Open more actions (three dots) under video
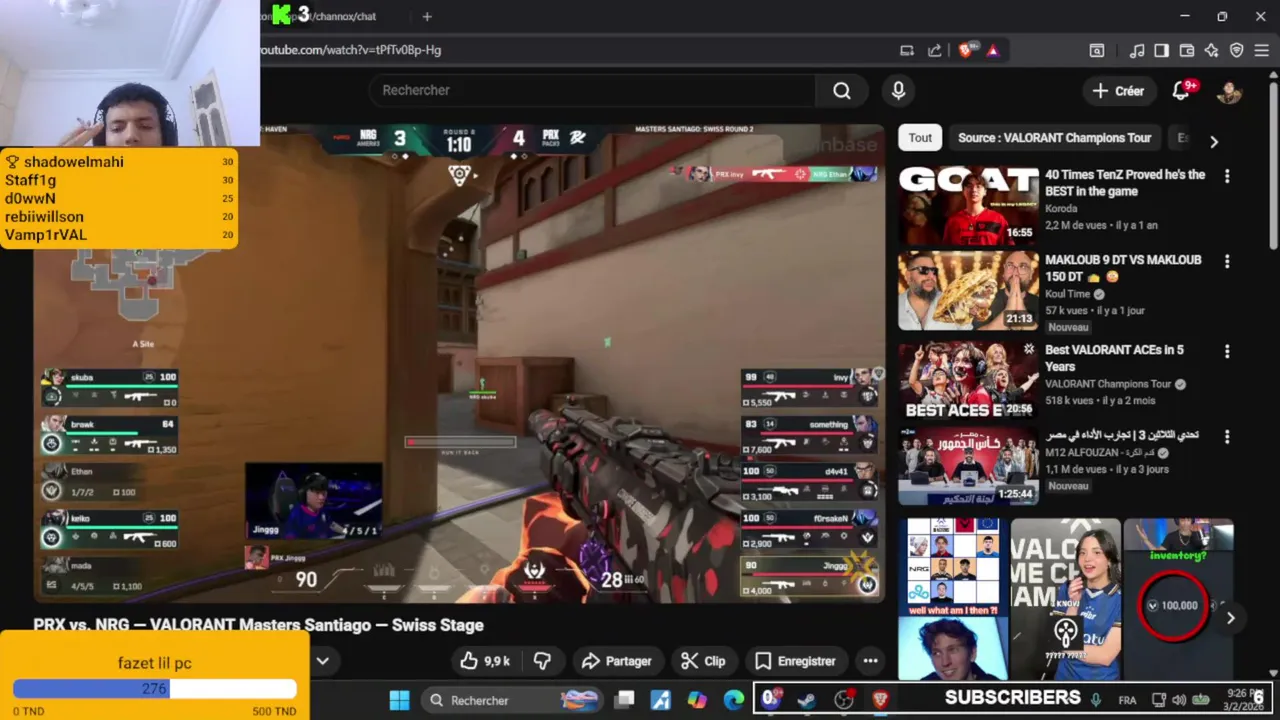The image size is (1280, 720). pos(870,661)
